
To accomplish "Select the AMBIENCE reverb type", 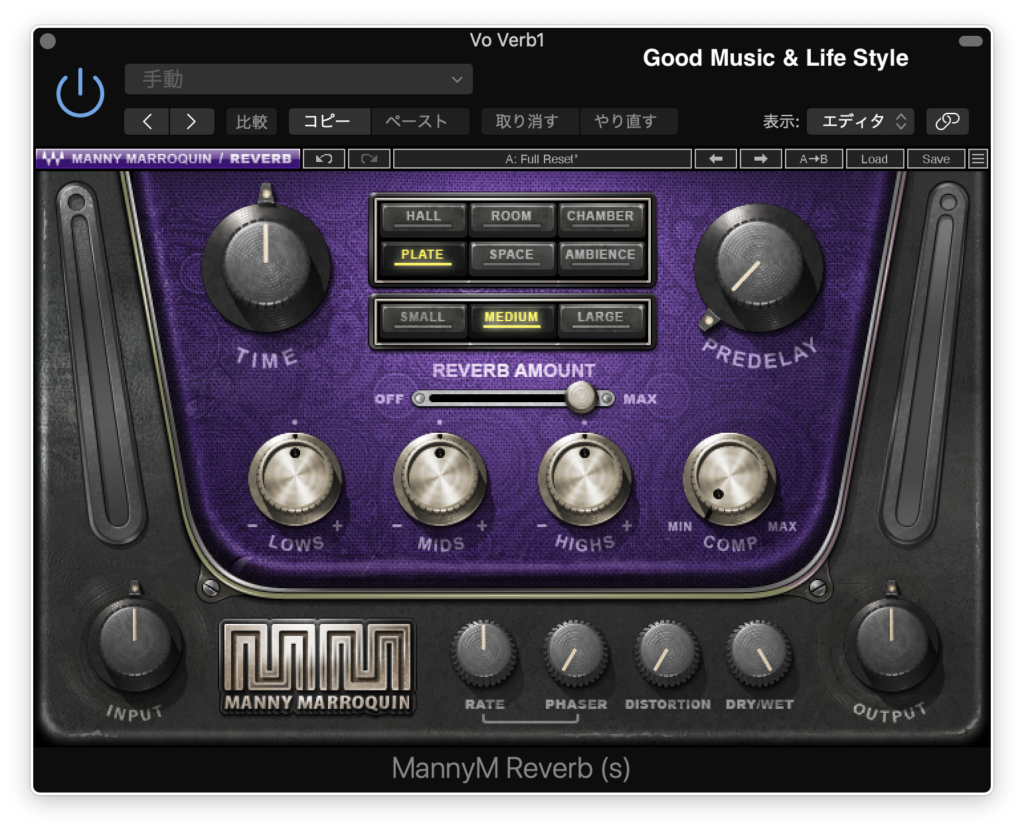I will (600, 255).
